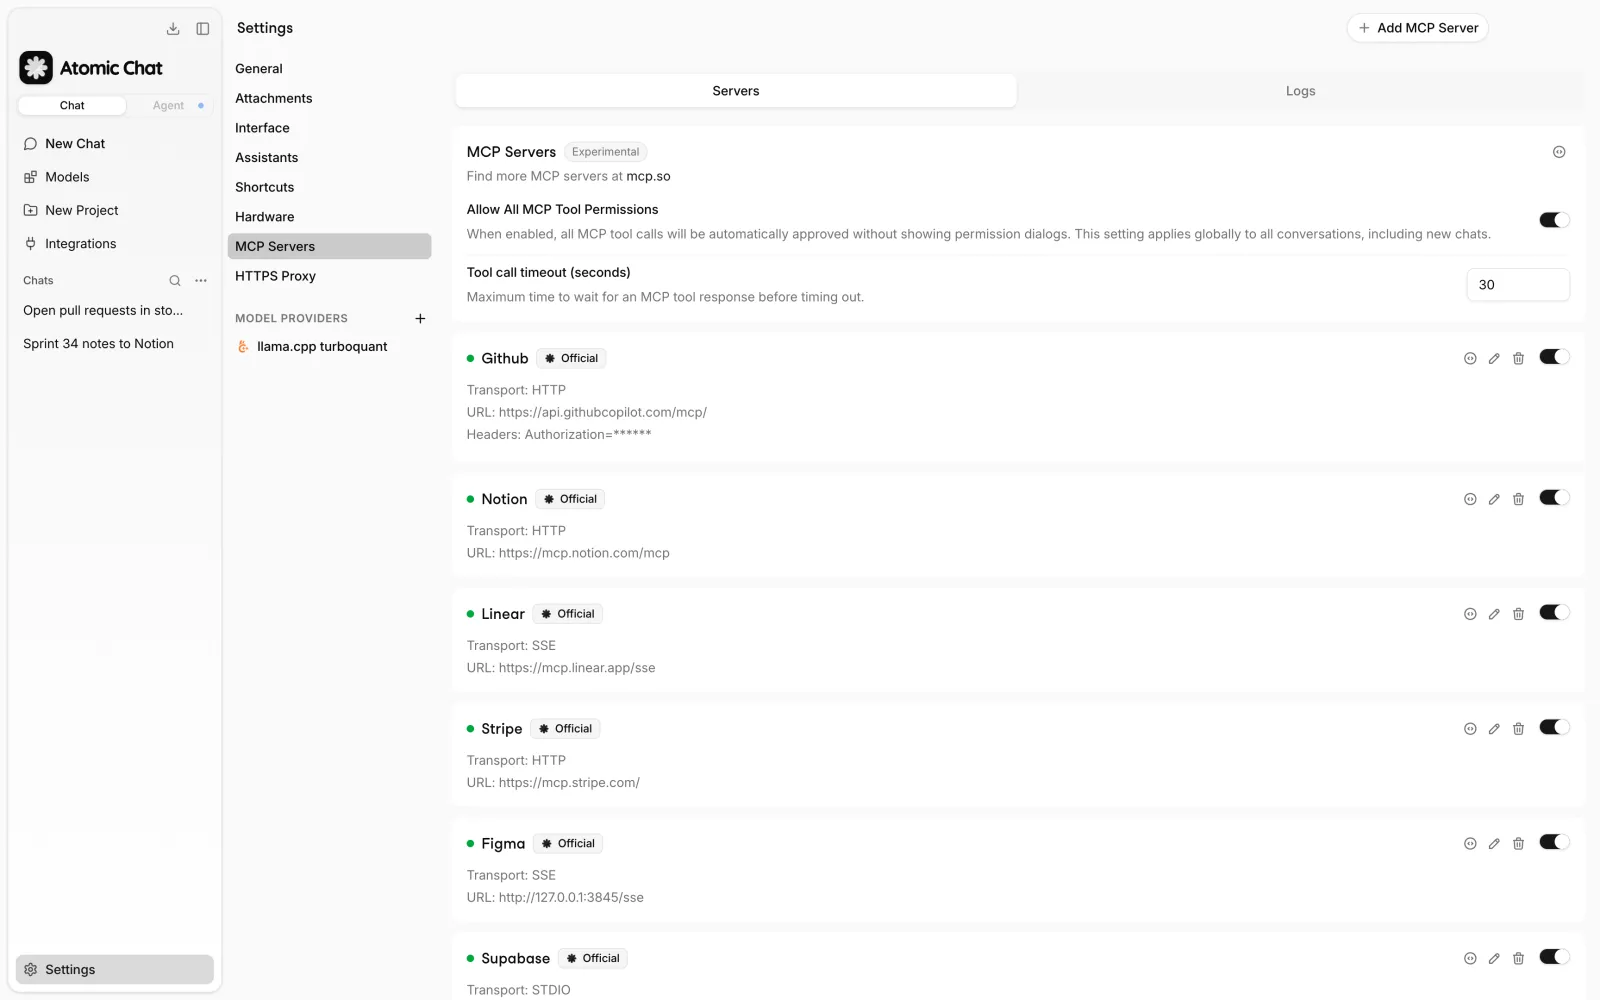Start a New Chat
This screenshot has width=1600, height=1000.
click(115, 144)
